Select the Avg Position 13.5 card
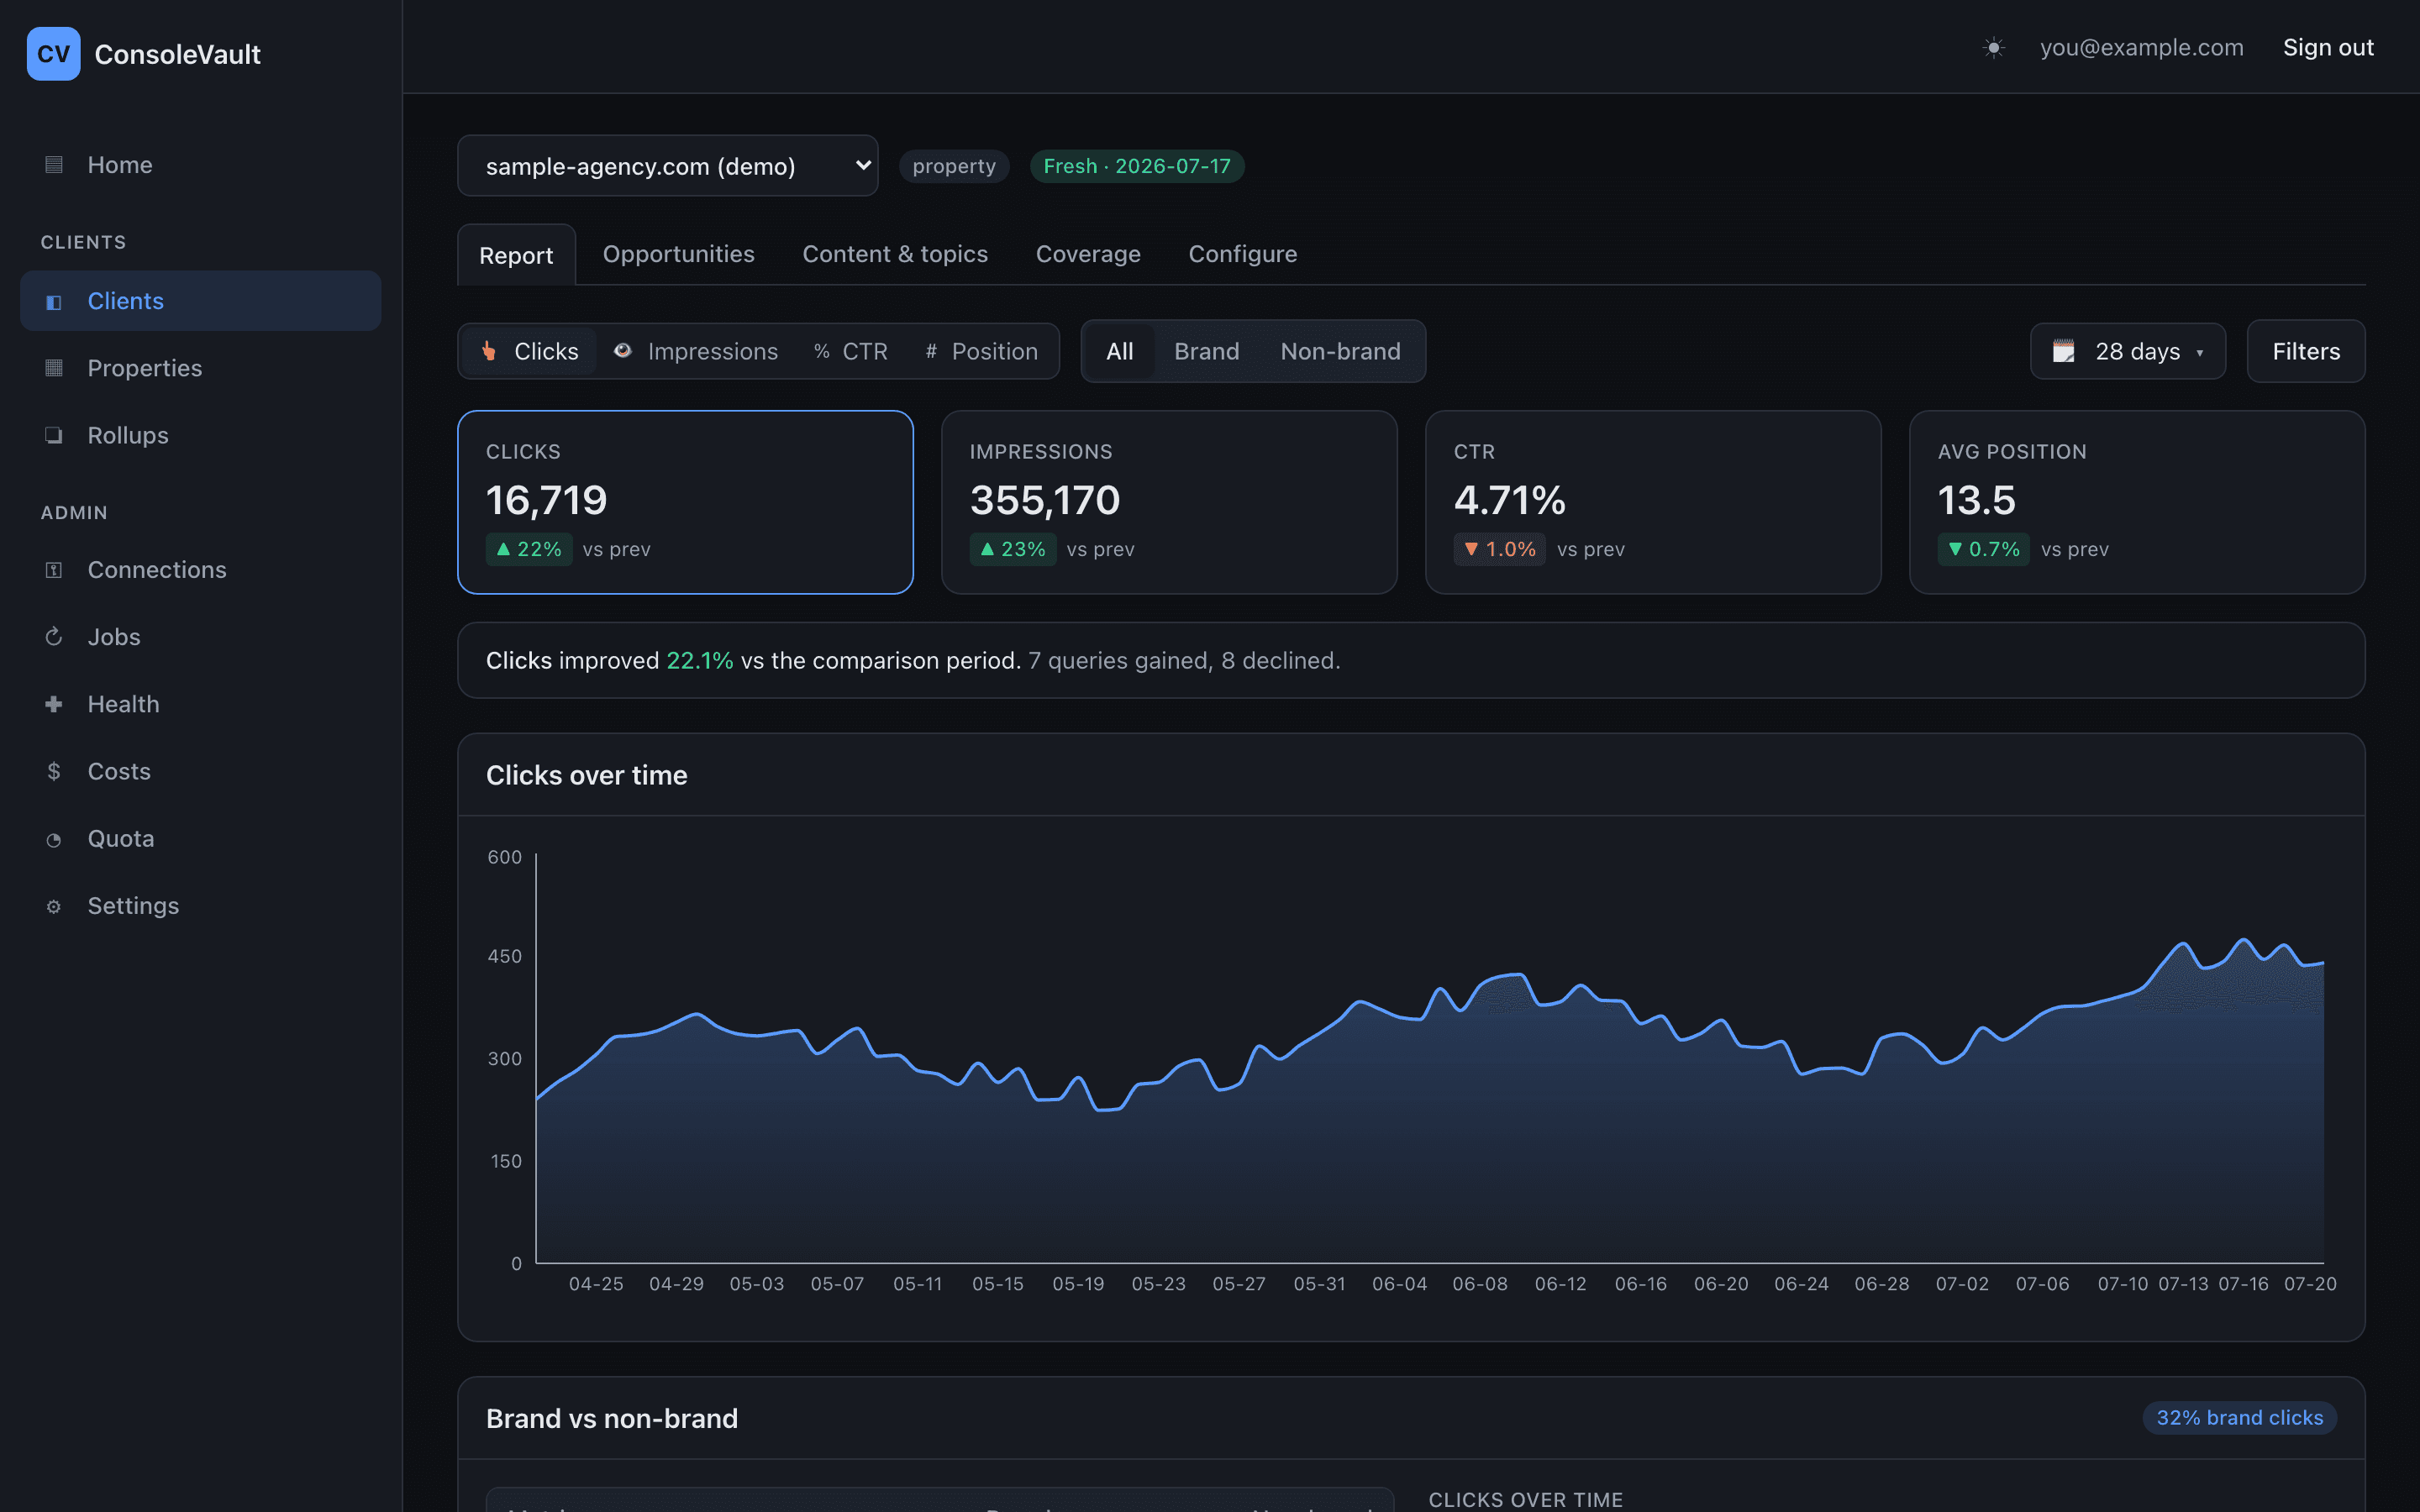Image resolution: width=2420 pixels, height=1512 pixels. point(2137,502)
